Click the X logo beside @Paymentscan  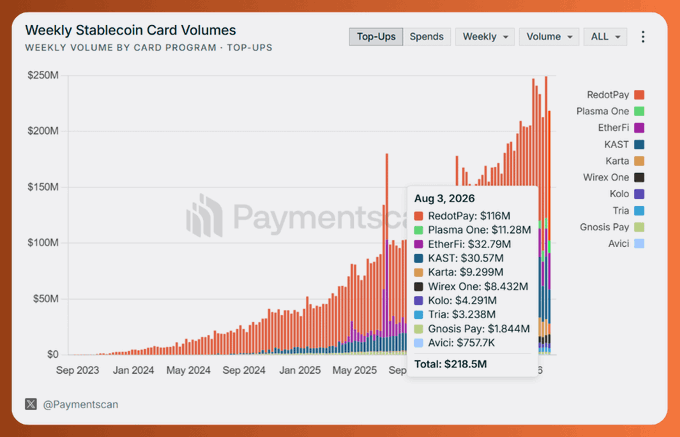point(31,404)
